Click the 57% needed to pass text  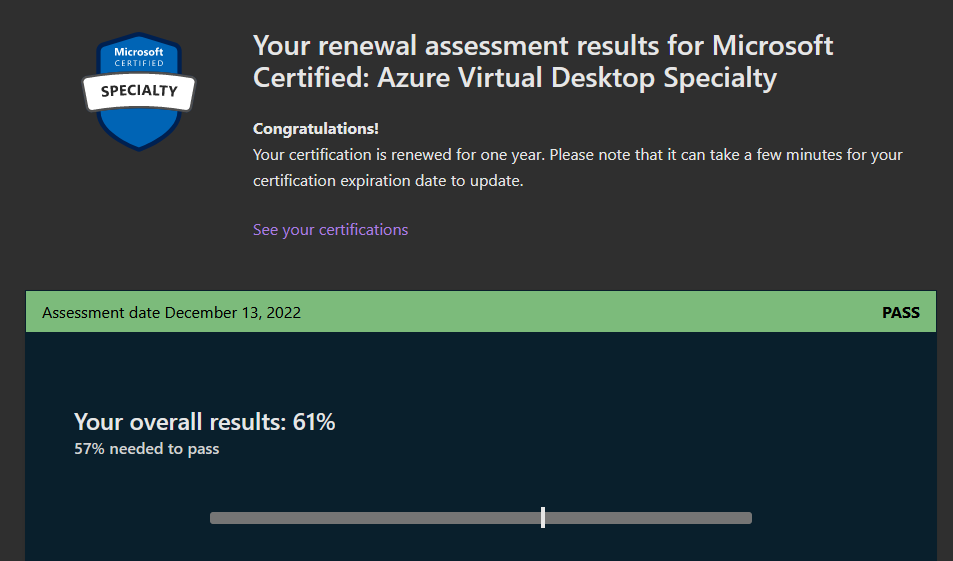(x=146, y=449)
